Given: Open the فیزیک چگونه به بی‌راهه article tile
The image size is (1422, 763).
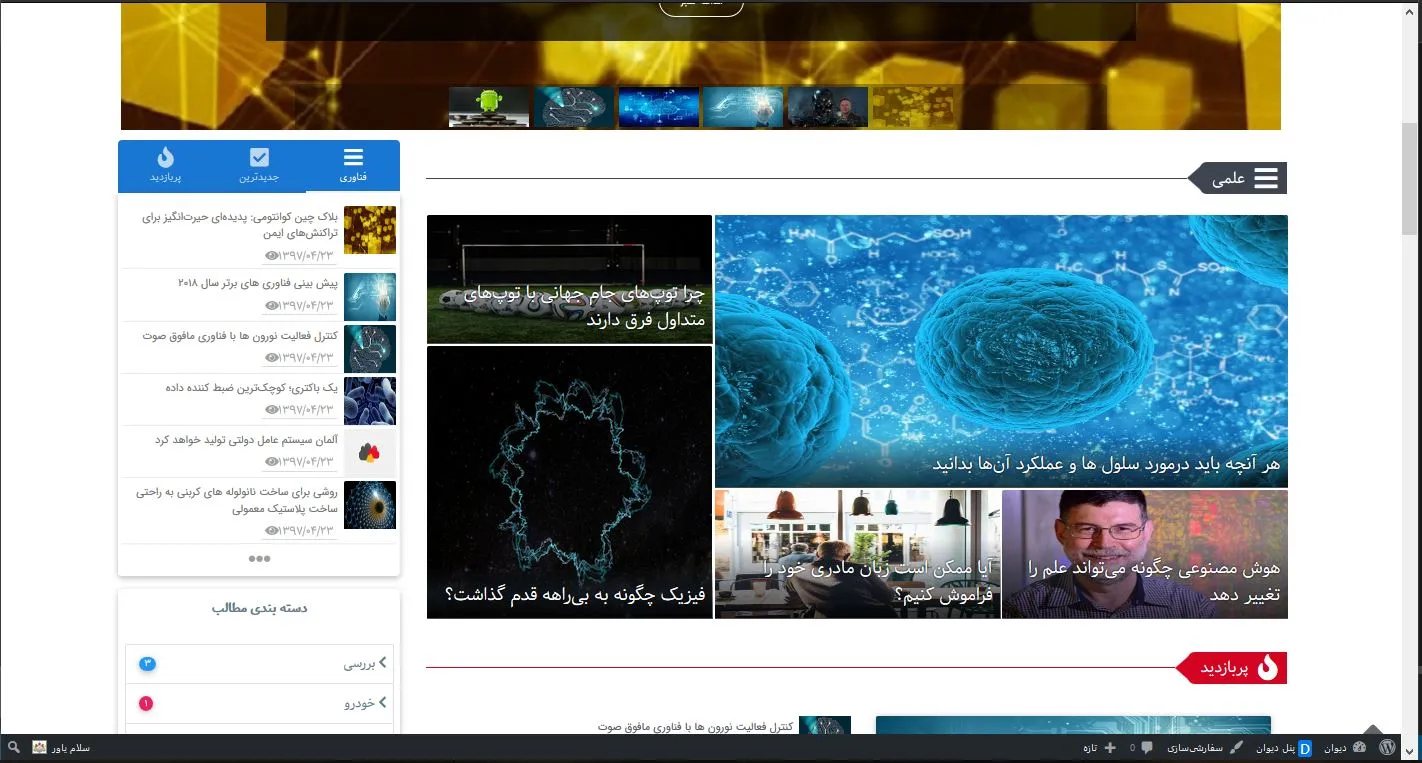Looking at the screenshot, I should [x=569, y=482].
